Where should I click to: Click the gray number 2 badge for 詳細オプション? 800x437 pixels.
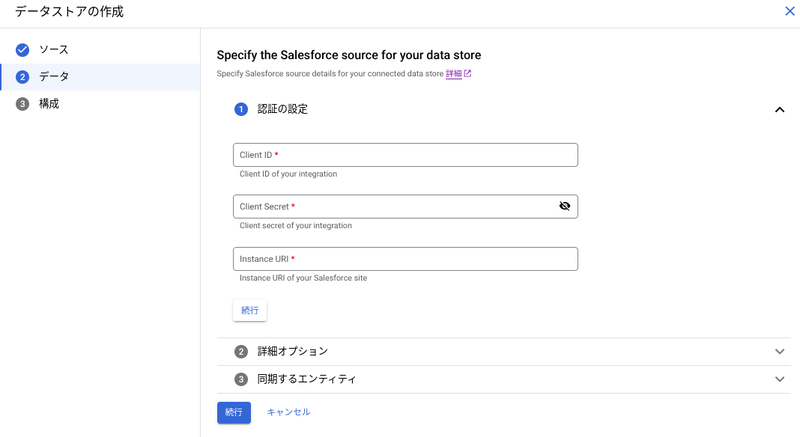241,351
